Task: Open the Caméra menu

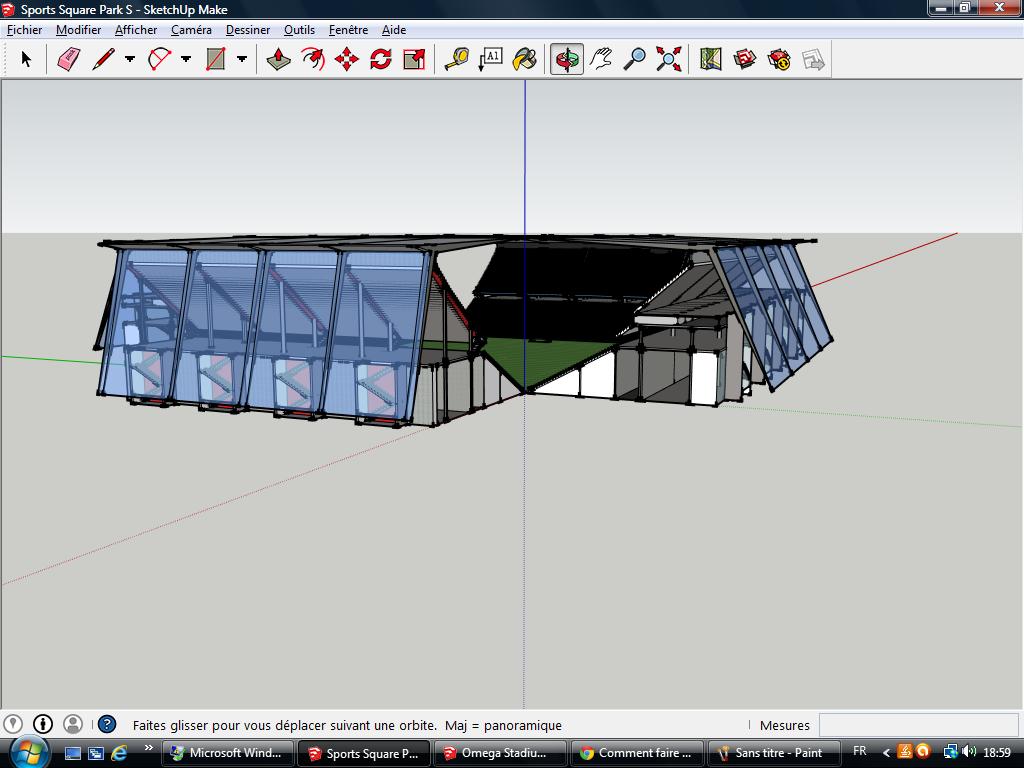Action: point(191,30)
